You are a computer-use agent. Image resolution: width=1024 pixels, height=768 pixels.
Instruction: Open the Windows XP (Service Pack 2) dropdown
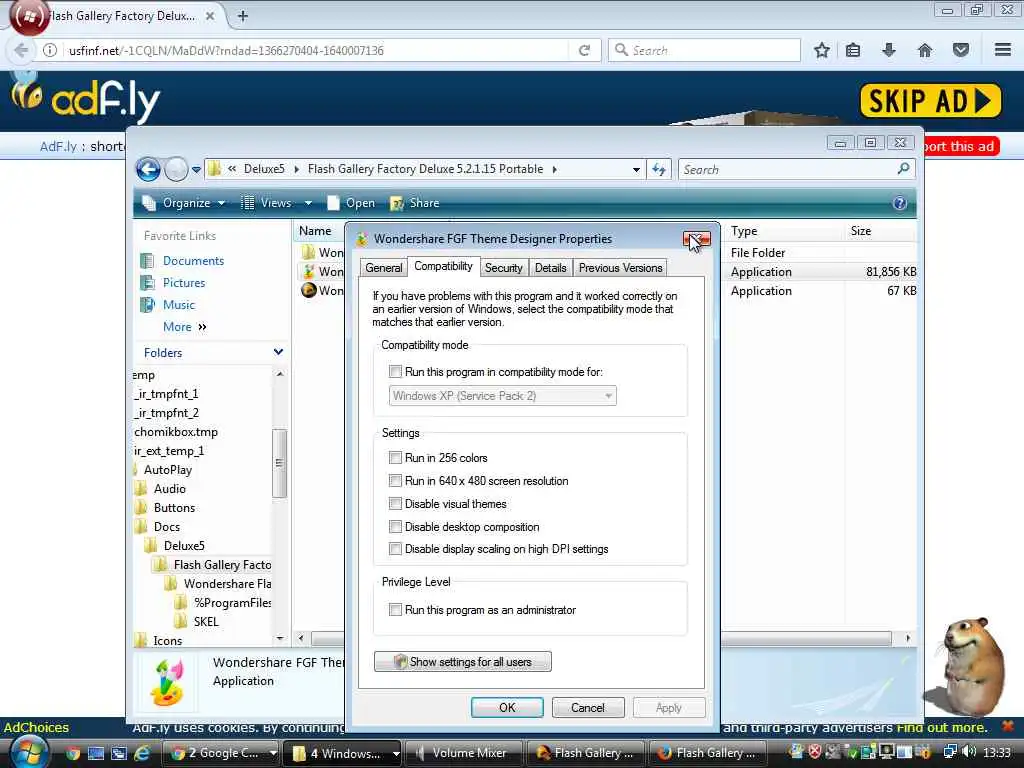tap(502, 396)
